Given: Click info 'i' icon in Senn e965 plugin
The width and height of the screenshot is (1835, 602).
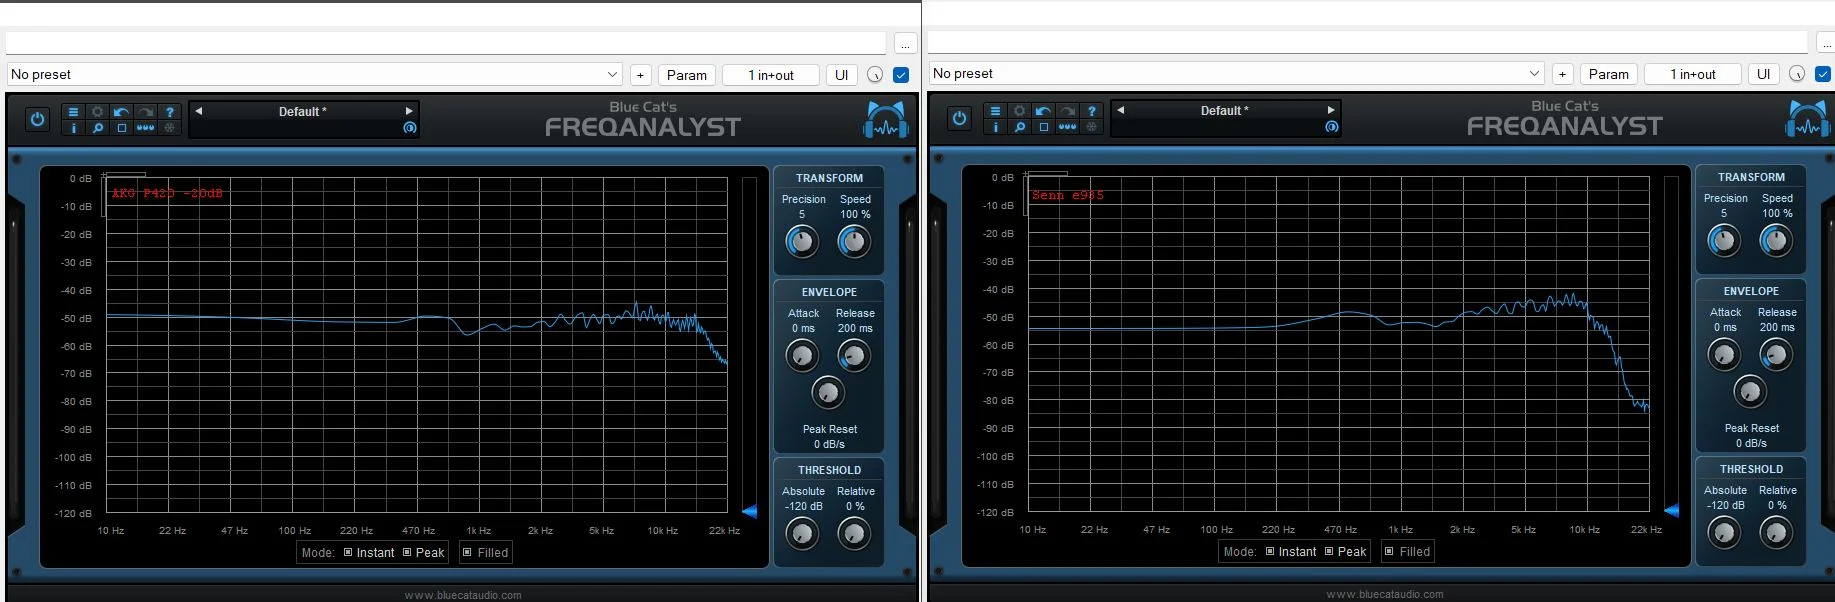Looking at the screenshot, I should pyautogui.click(x=995, y=127).
